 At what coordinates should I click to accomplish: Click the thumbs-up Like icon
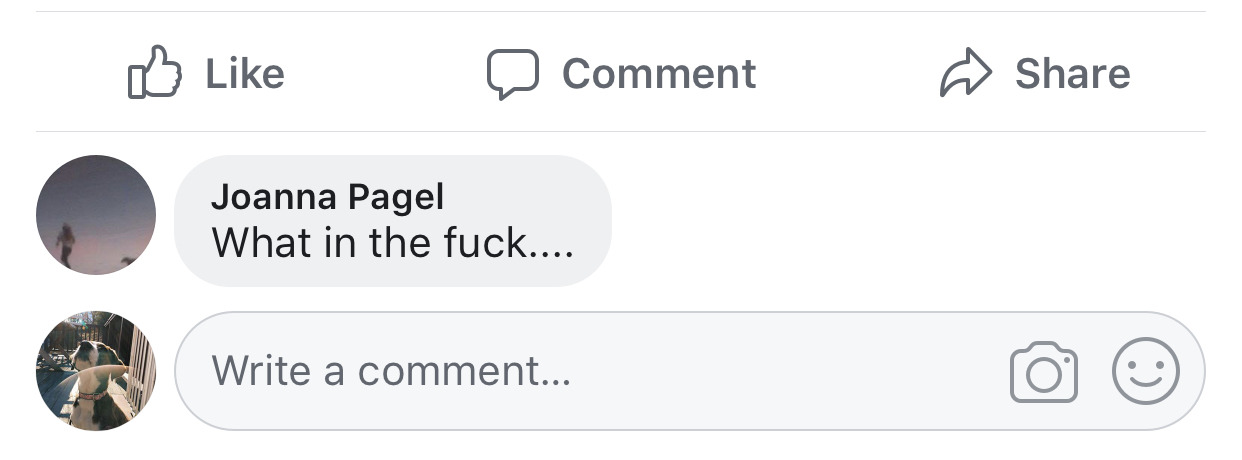point(155,73)
